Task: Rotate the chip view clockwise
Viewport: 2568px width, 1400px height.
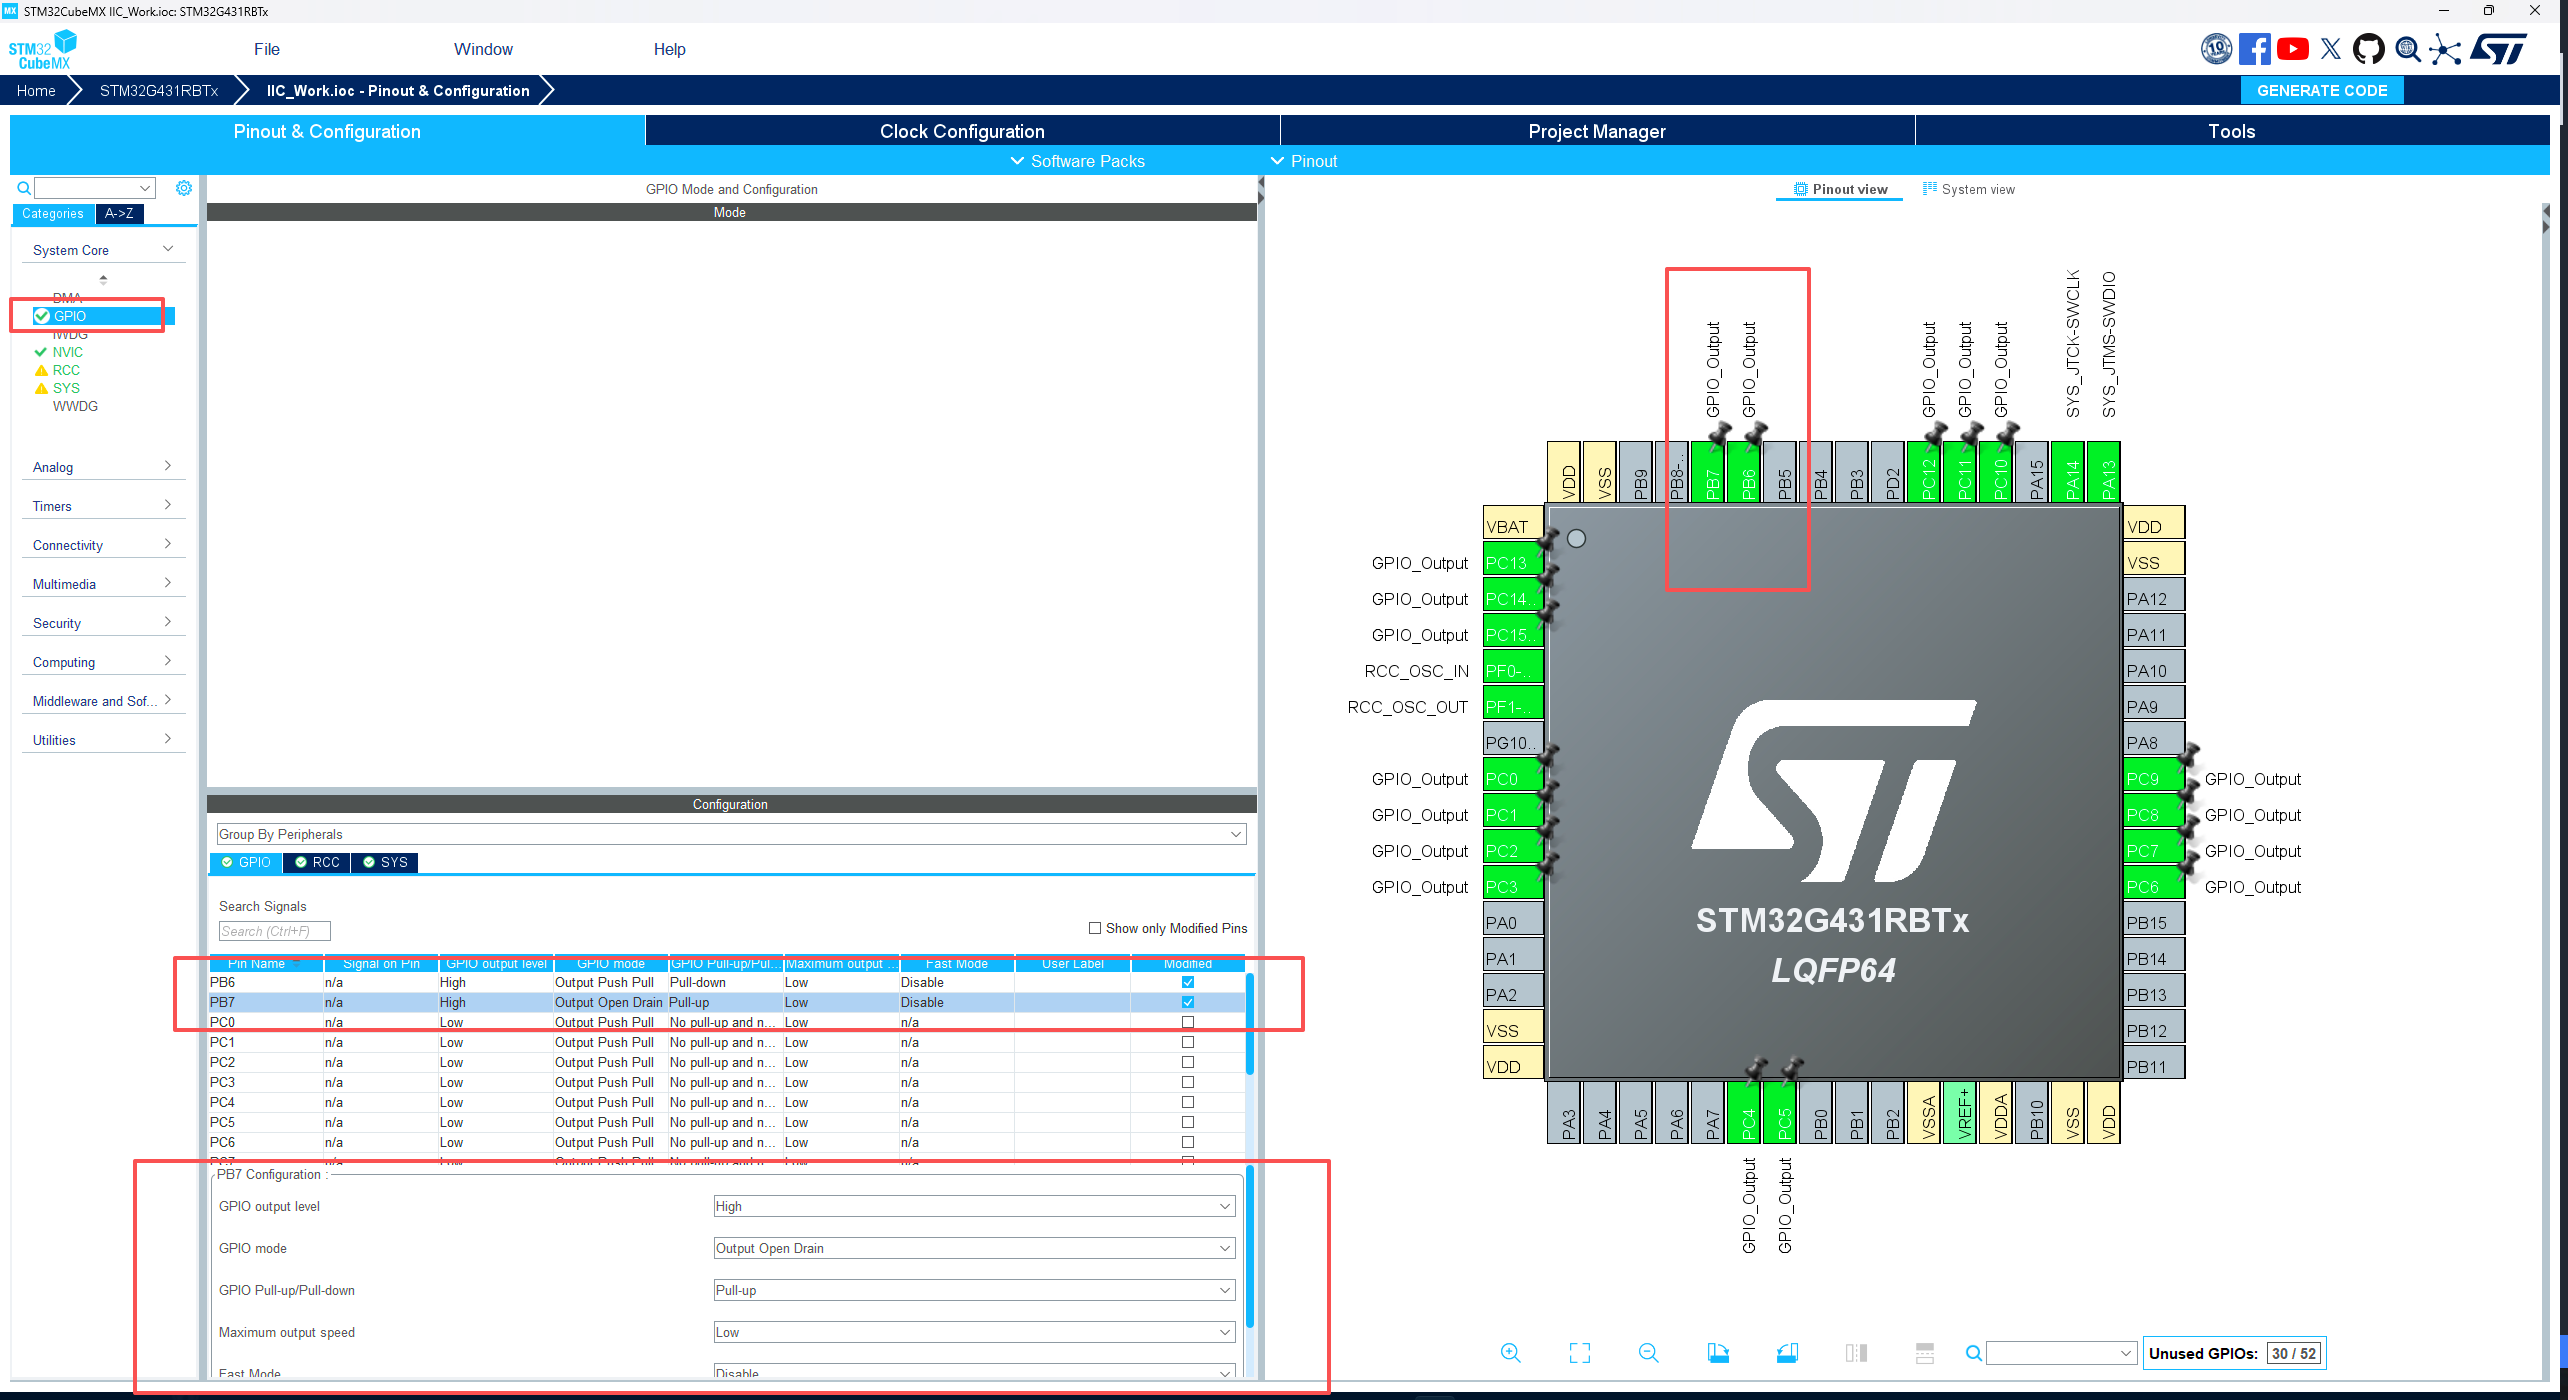Action: click(x=1718, y=1353)
